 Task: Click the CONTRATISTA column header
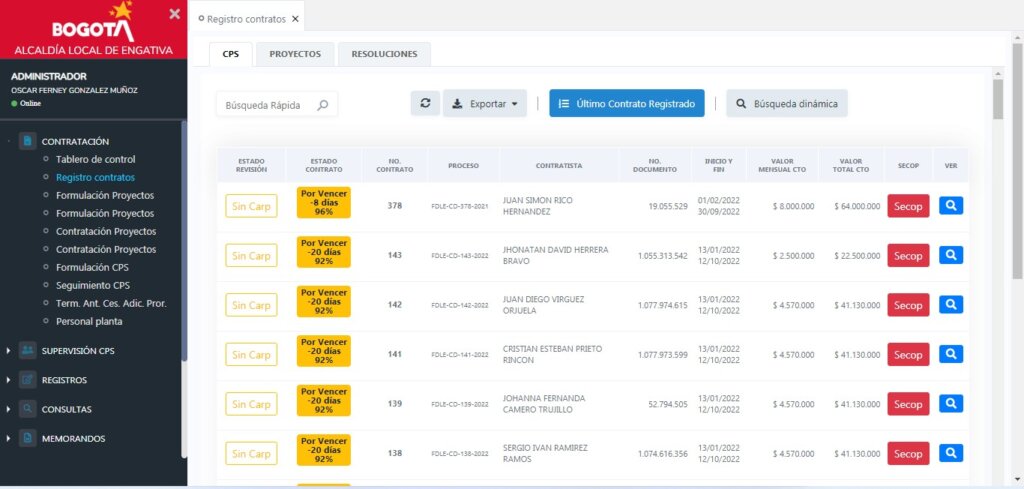pyautogui.click(x=558, y=166)
